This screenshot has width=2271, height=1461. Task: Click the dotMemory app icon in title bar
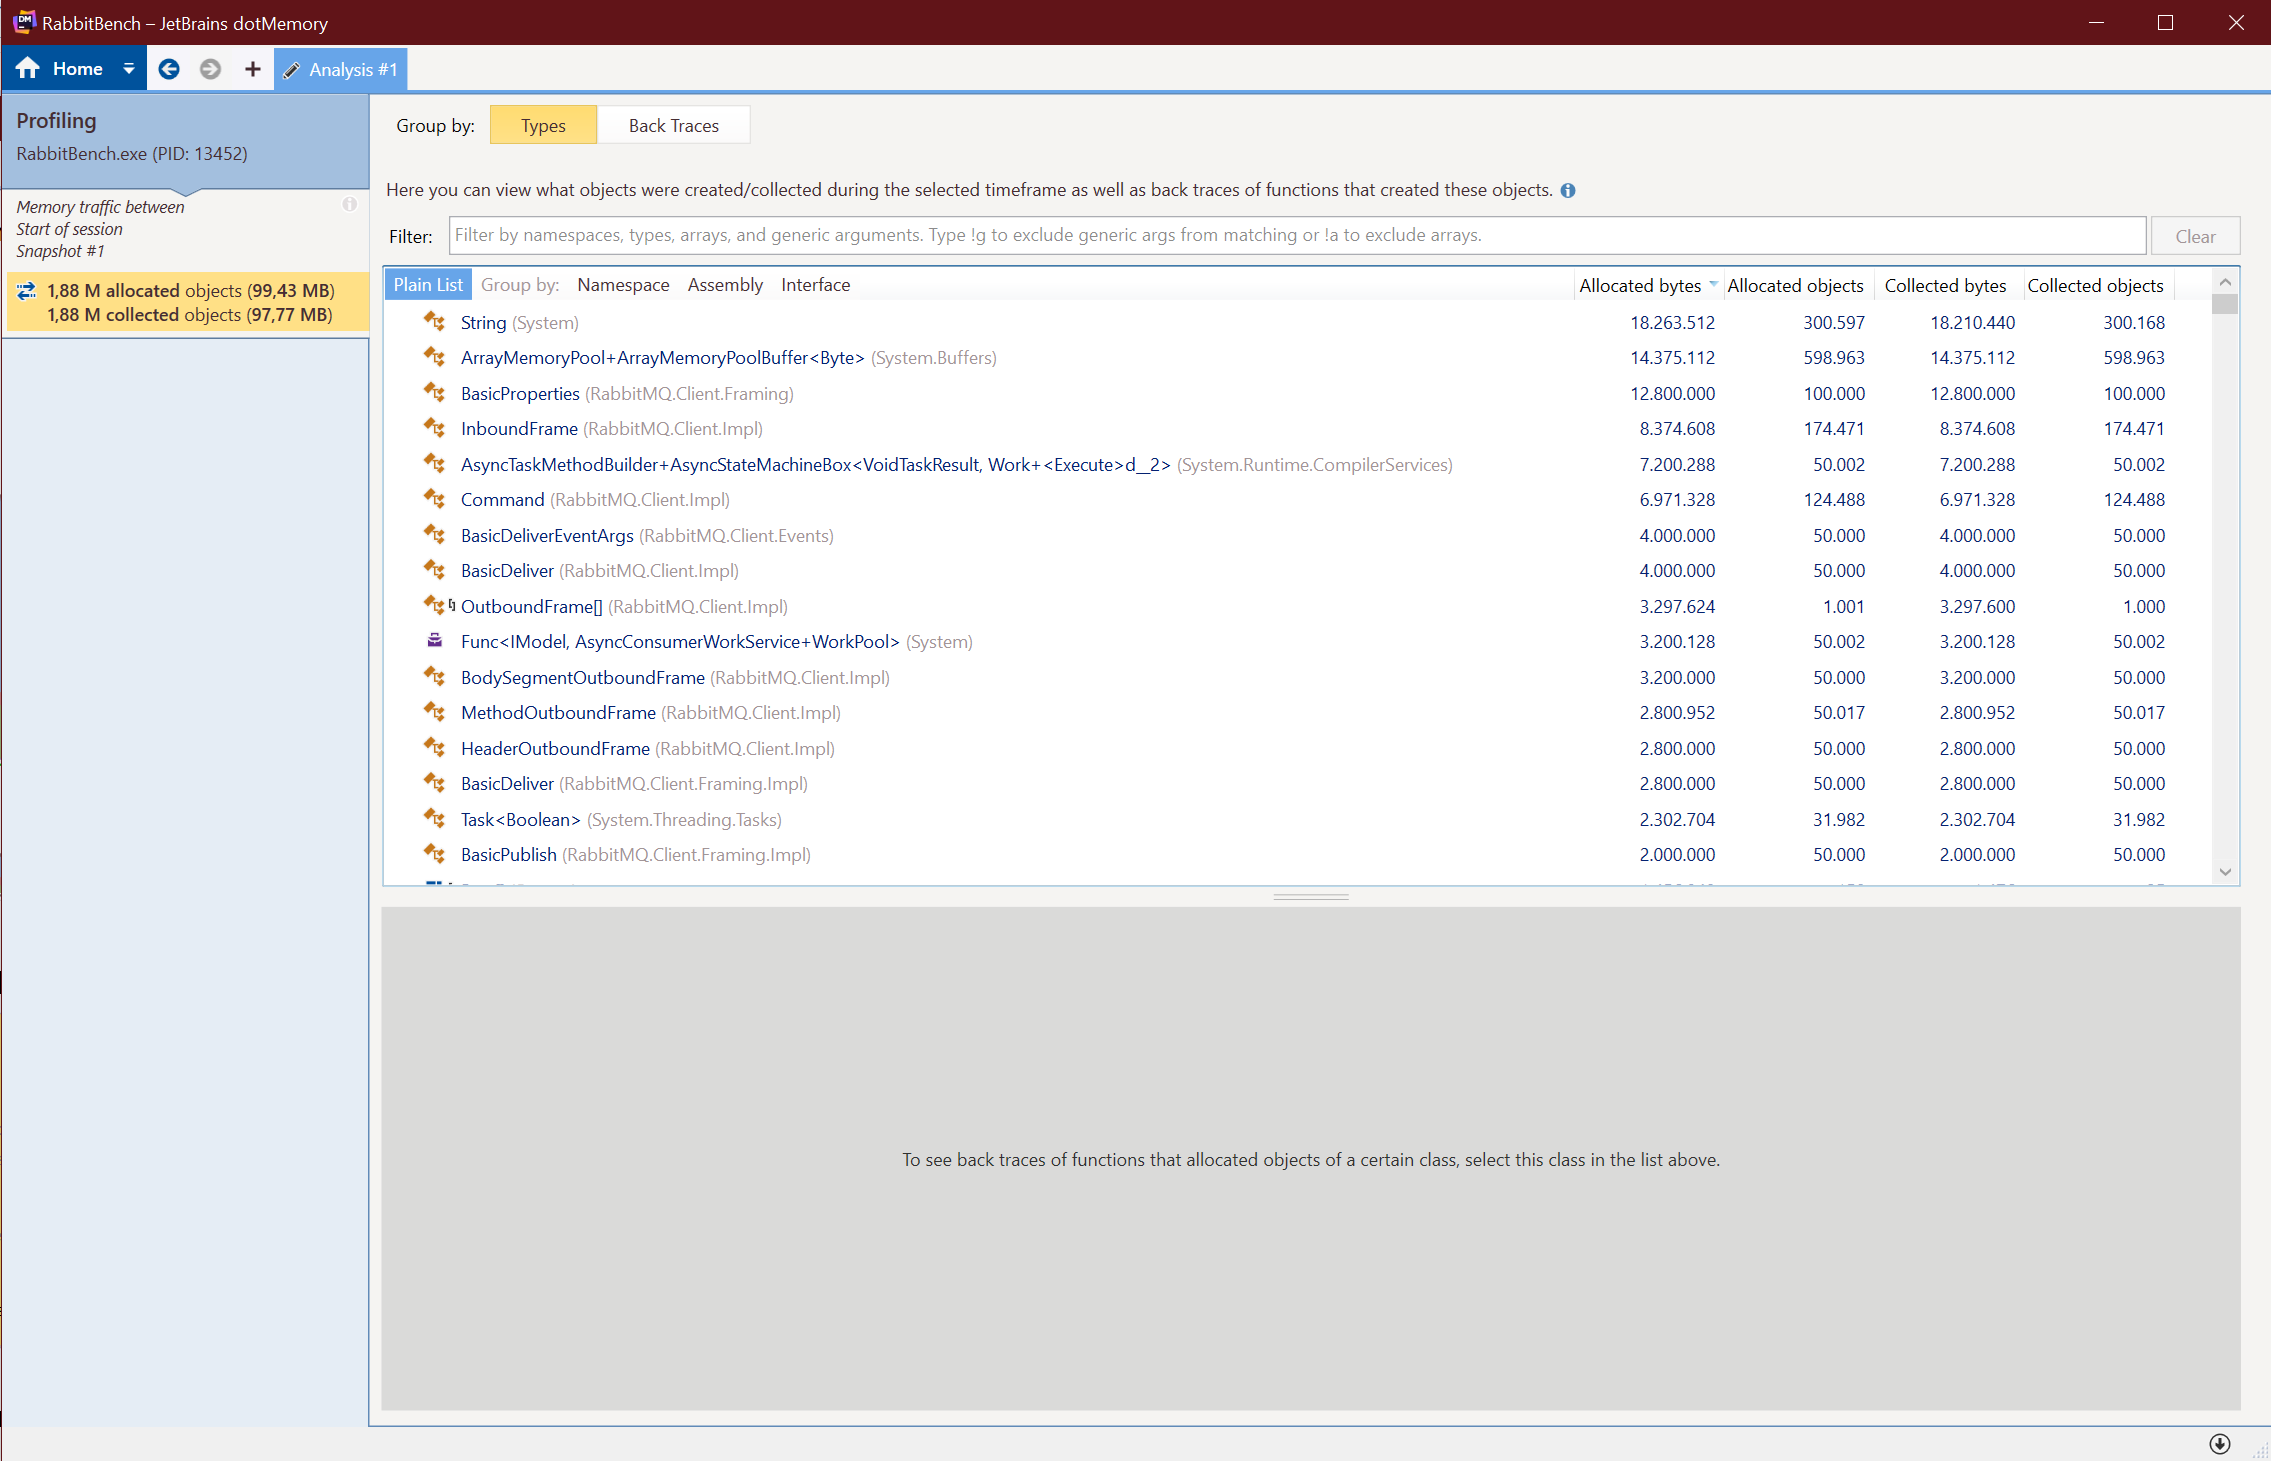(23, 22)
